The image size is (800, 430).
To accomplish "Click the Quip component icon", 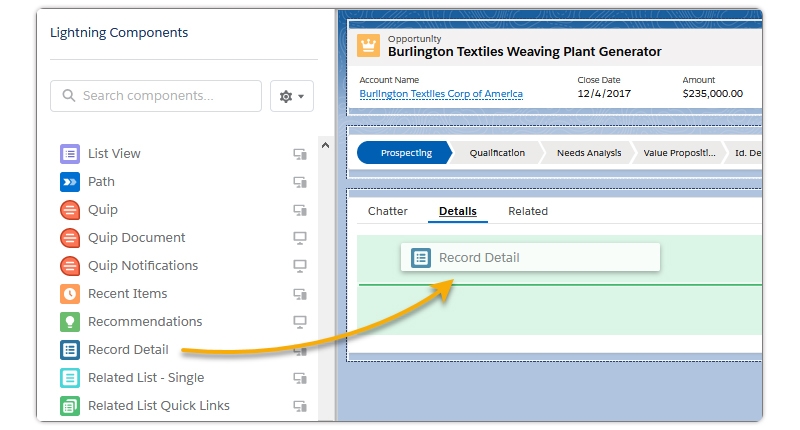I will [69, 210].
